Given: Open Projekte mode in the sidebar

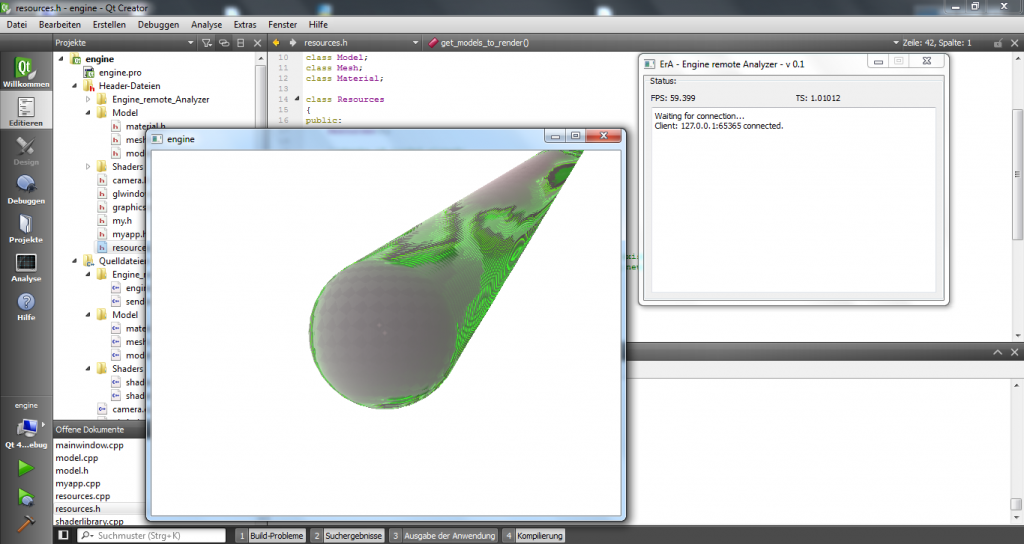Looking at the screenshot, I should 25,227.
